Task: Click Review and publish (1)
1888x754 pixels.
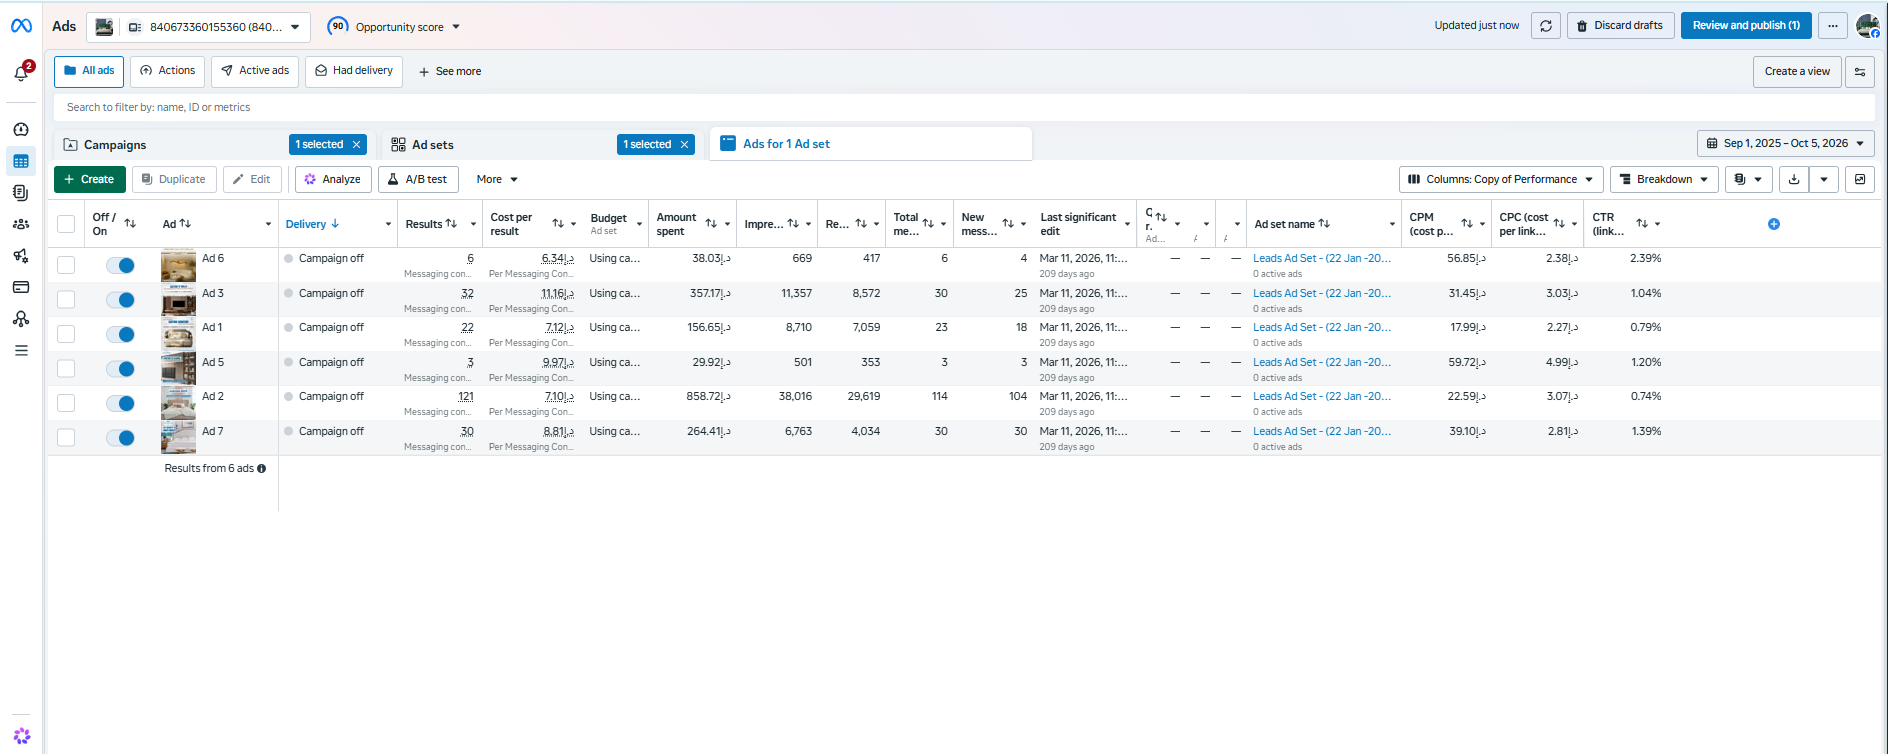Action: (1746, 26)
